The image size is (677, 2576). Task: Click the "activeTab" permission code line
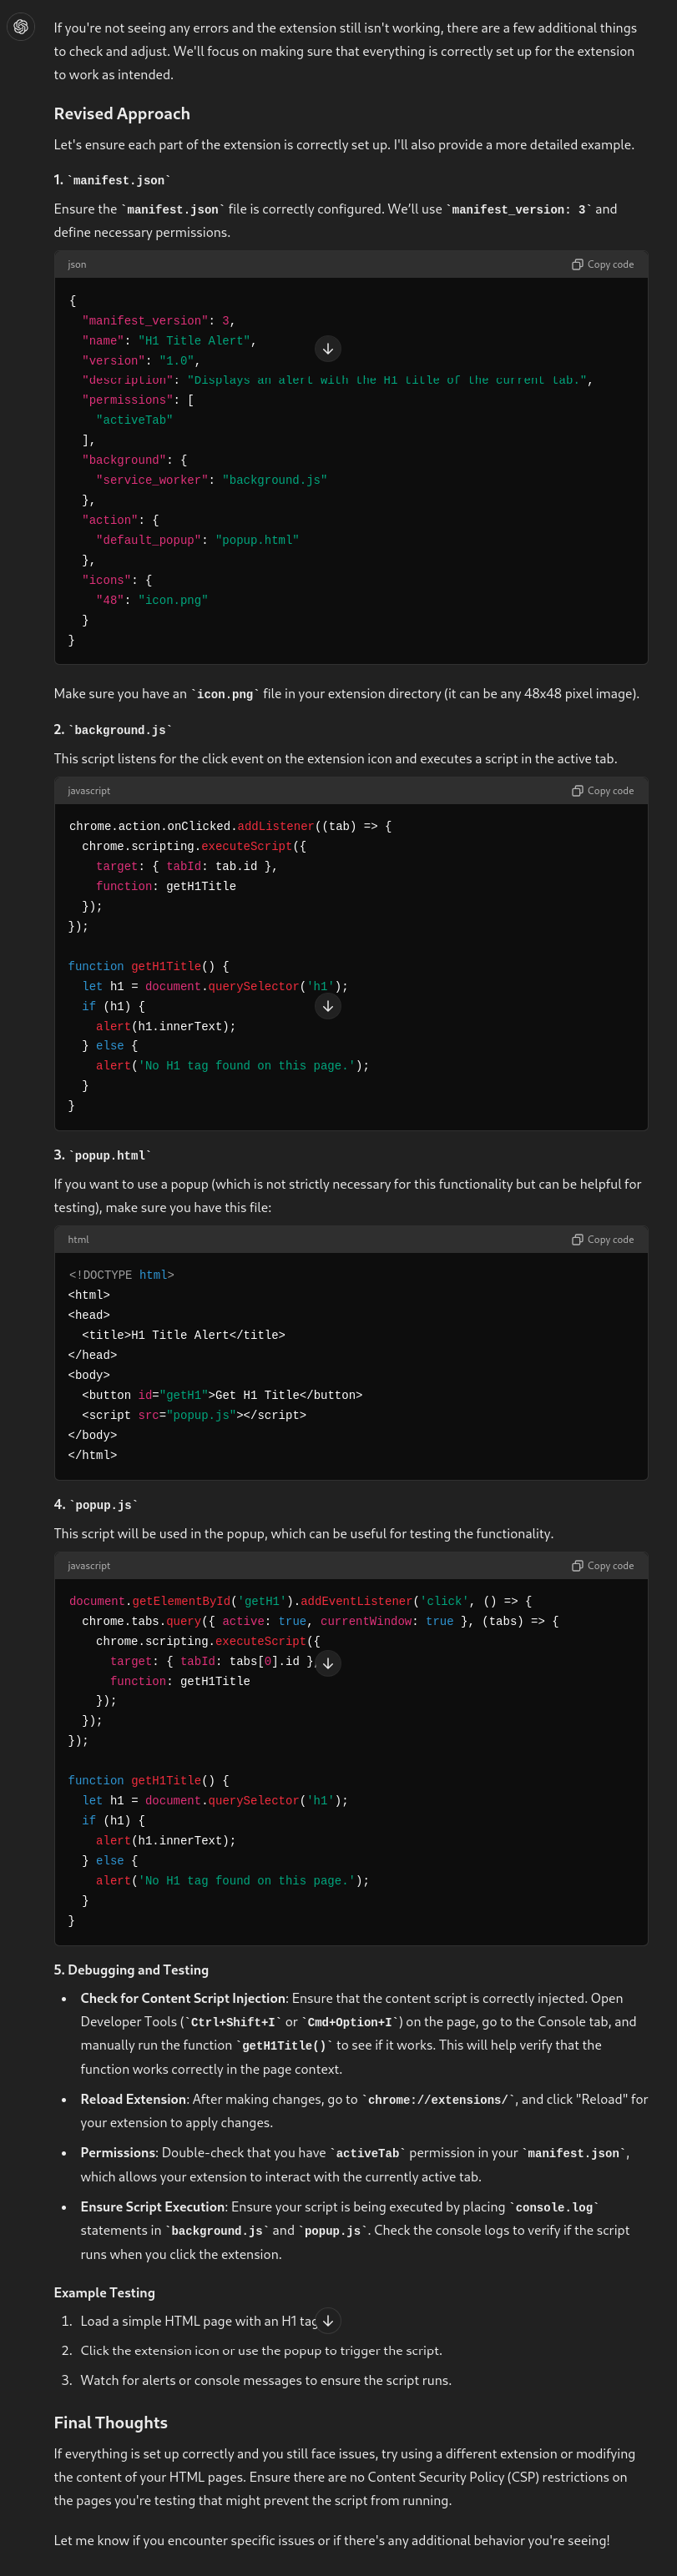[x=134, y=420]
